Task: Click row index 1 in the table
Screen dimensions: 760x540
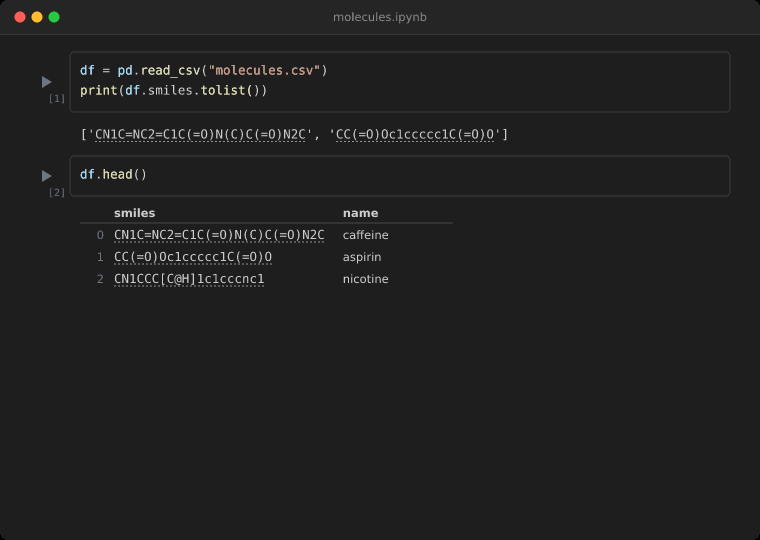Action: tap(100, 257)
